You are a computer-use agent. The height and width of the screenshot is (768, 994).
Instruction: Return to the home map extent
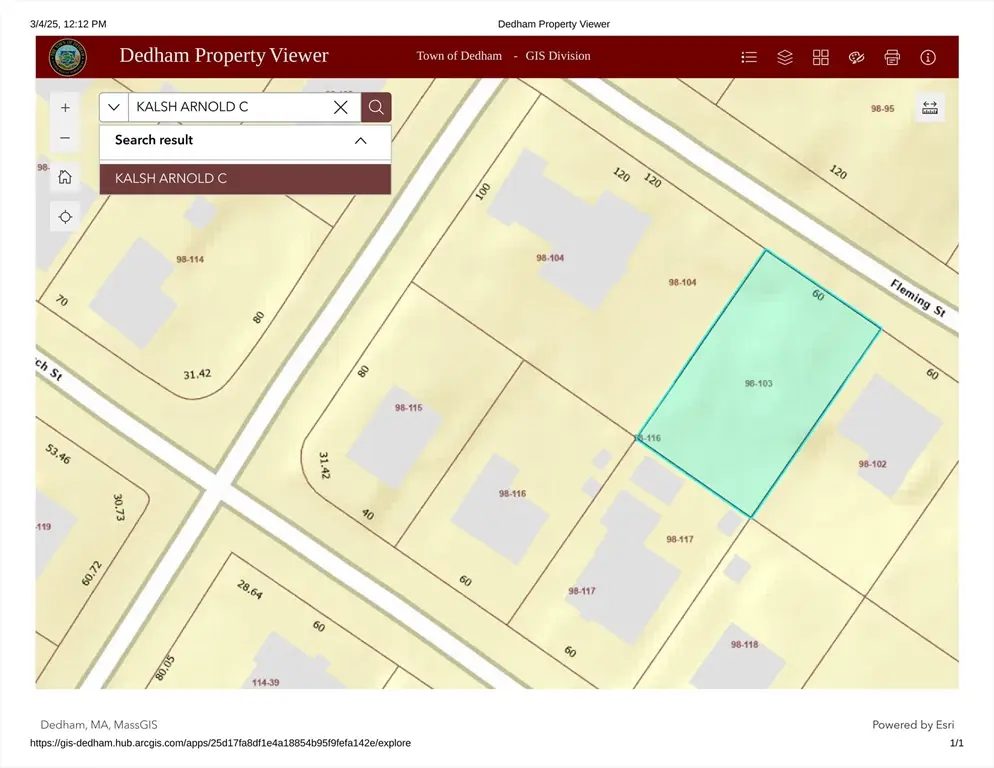pos(65,177)
